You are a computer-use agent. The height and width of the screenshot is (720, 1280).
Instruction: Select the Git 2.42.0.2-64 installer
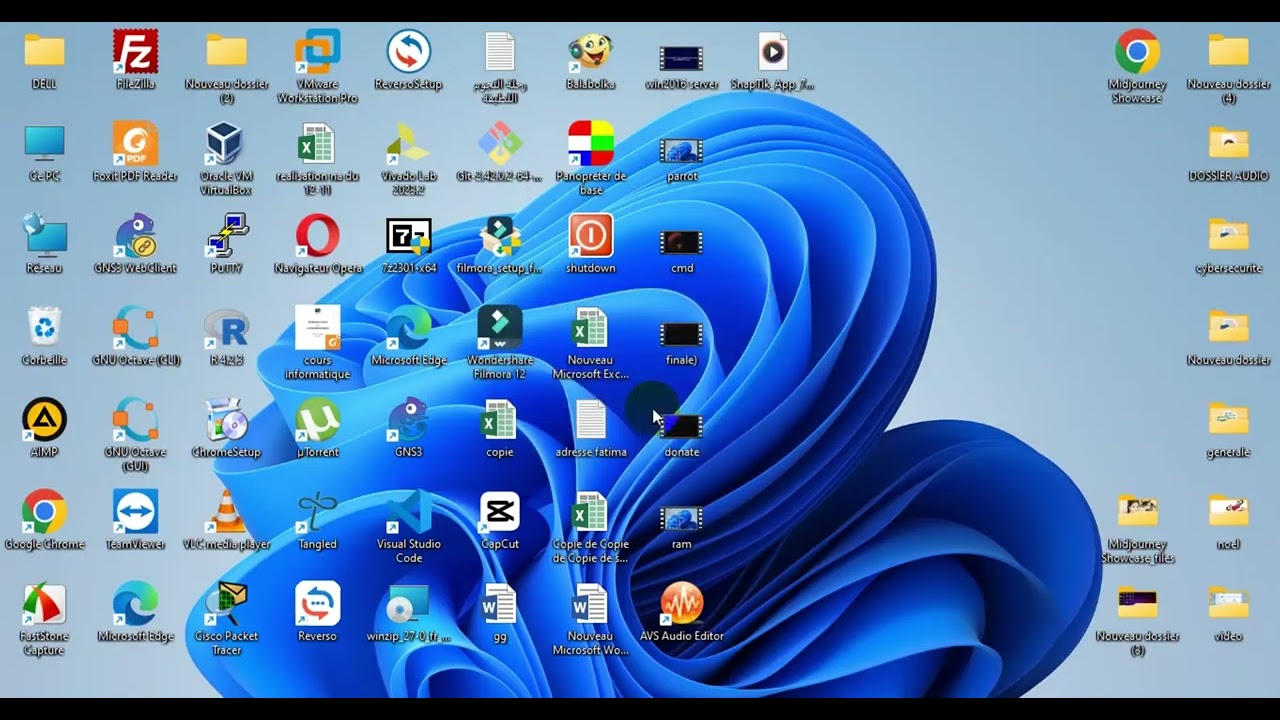coord(499,144)
